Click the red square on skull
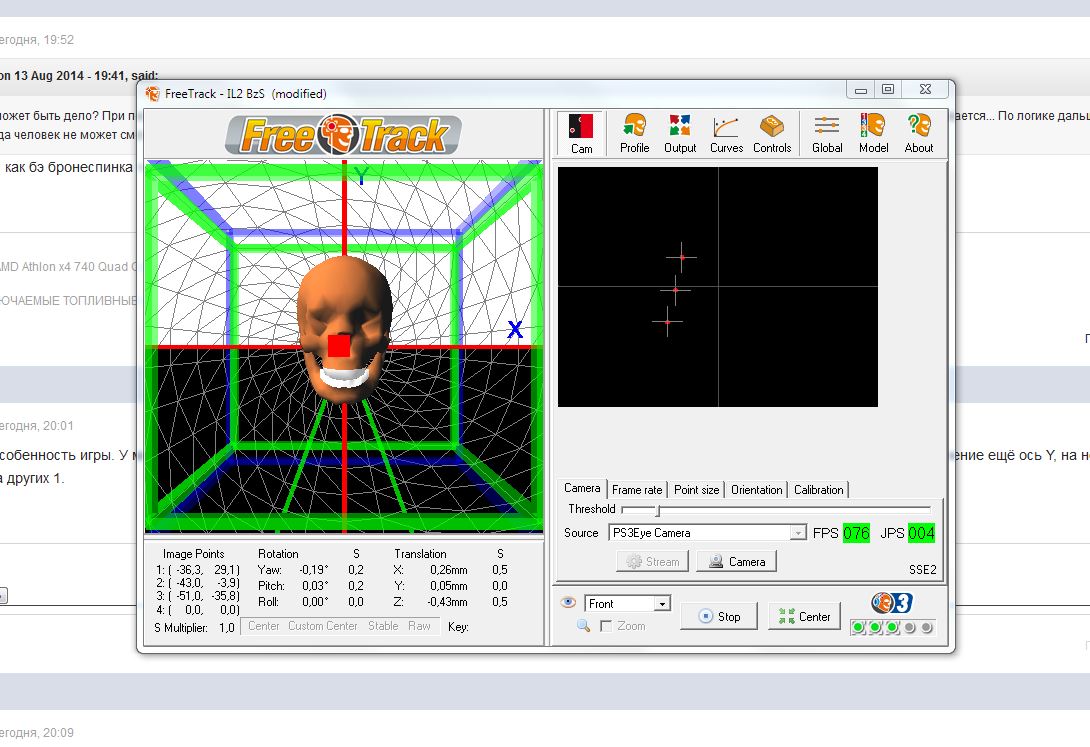The width and height of the screenshot is (1090, 747). [339, 345]
